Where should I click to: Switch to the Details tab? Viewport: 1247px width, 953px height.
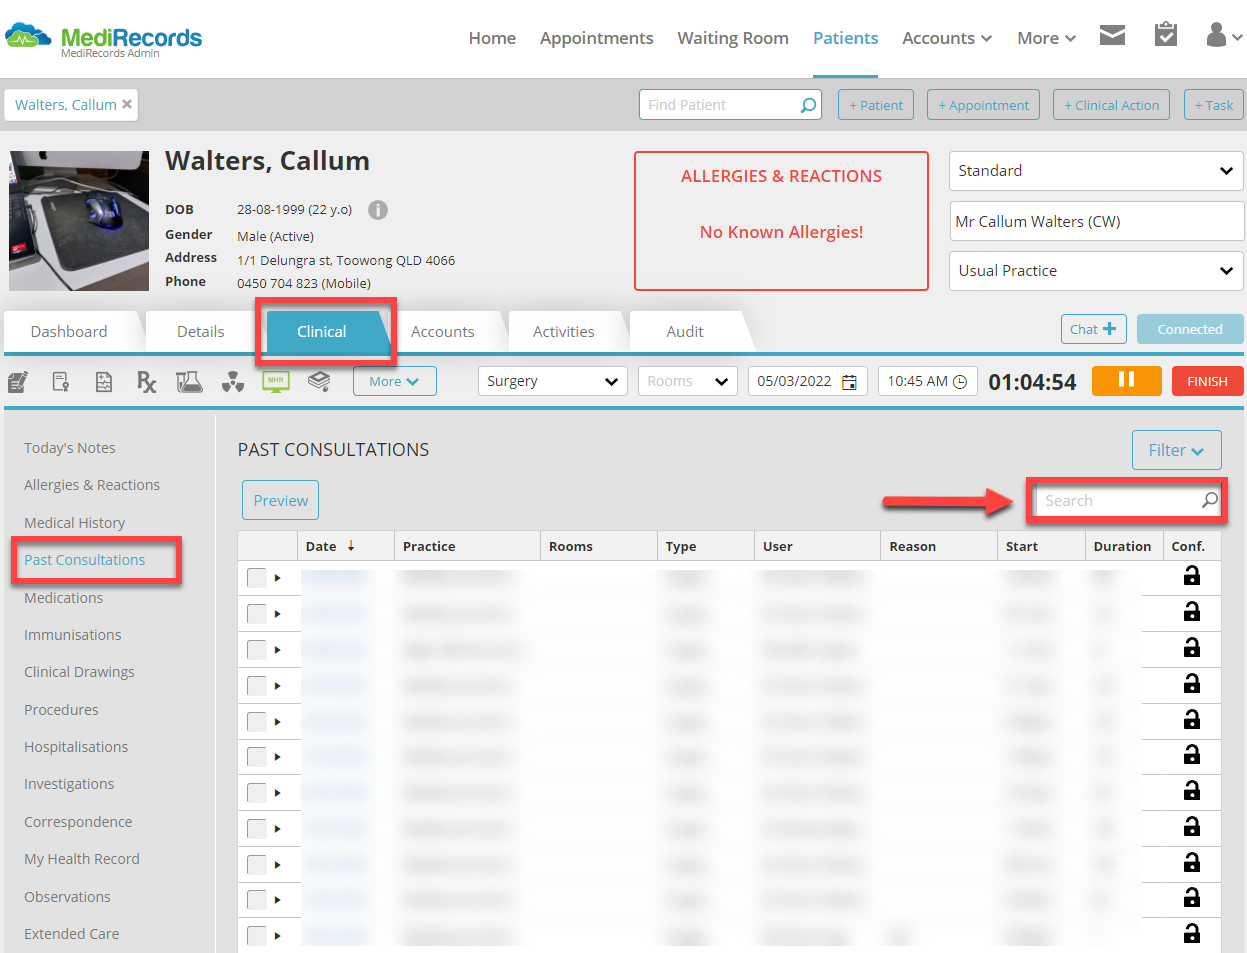pyautogui.click(x=200, y=332)
